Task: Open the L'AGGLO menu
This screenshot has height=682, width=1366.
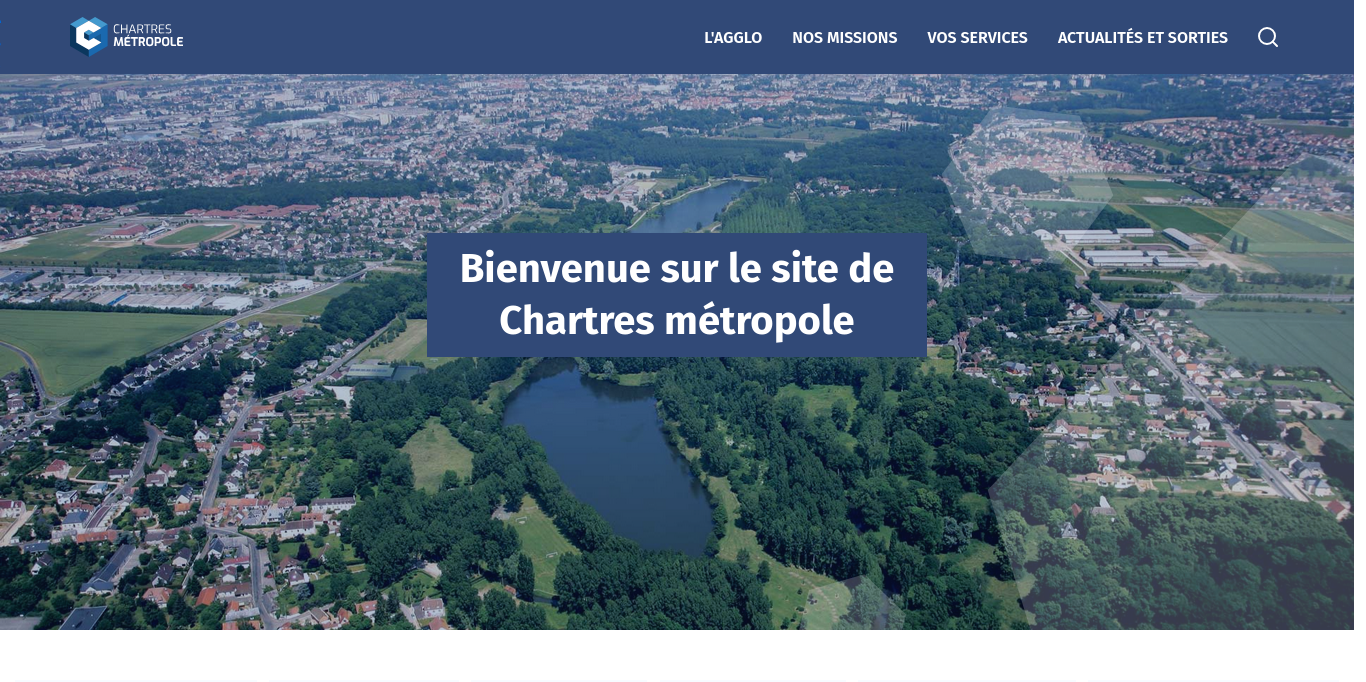Action: (x=732, y=38)
